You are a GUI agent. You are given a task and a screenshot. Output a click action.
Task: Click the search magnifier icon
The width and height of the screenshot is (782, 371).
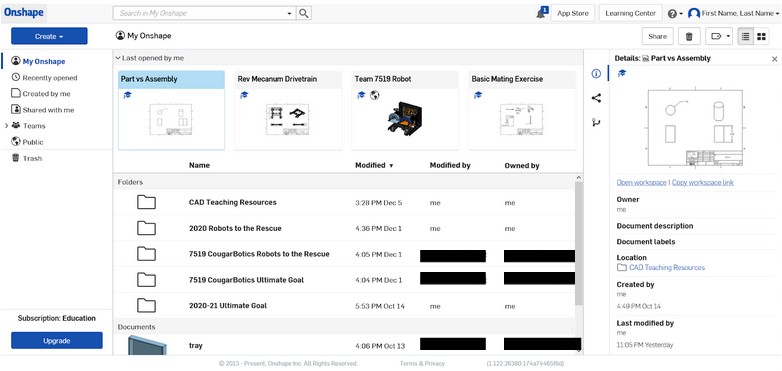(x=304, y=13)
